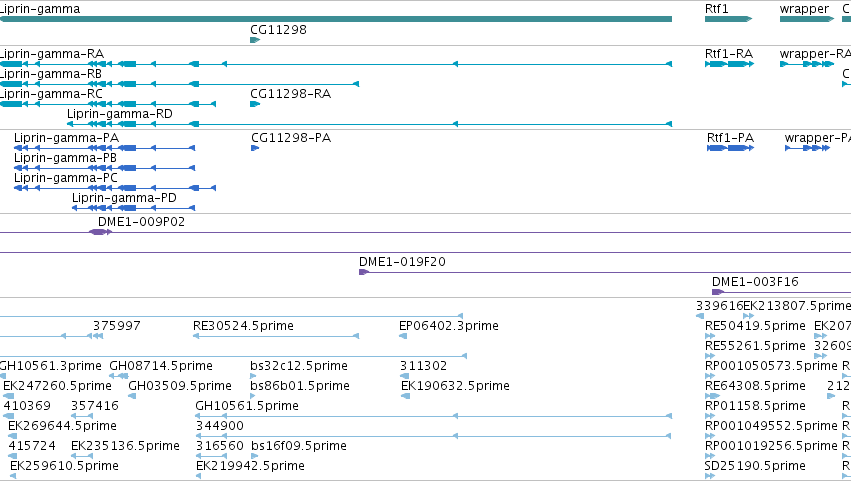This screenshot has height=481, width=851.
Task: Select the Liprin-gamma-PB protein feature
Action: tap(104, 168)
